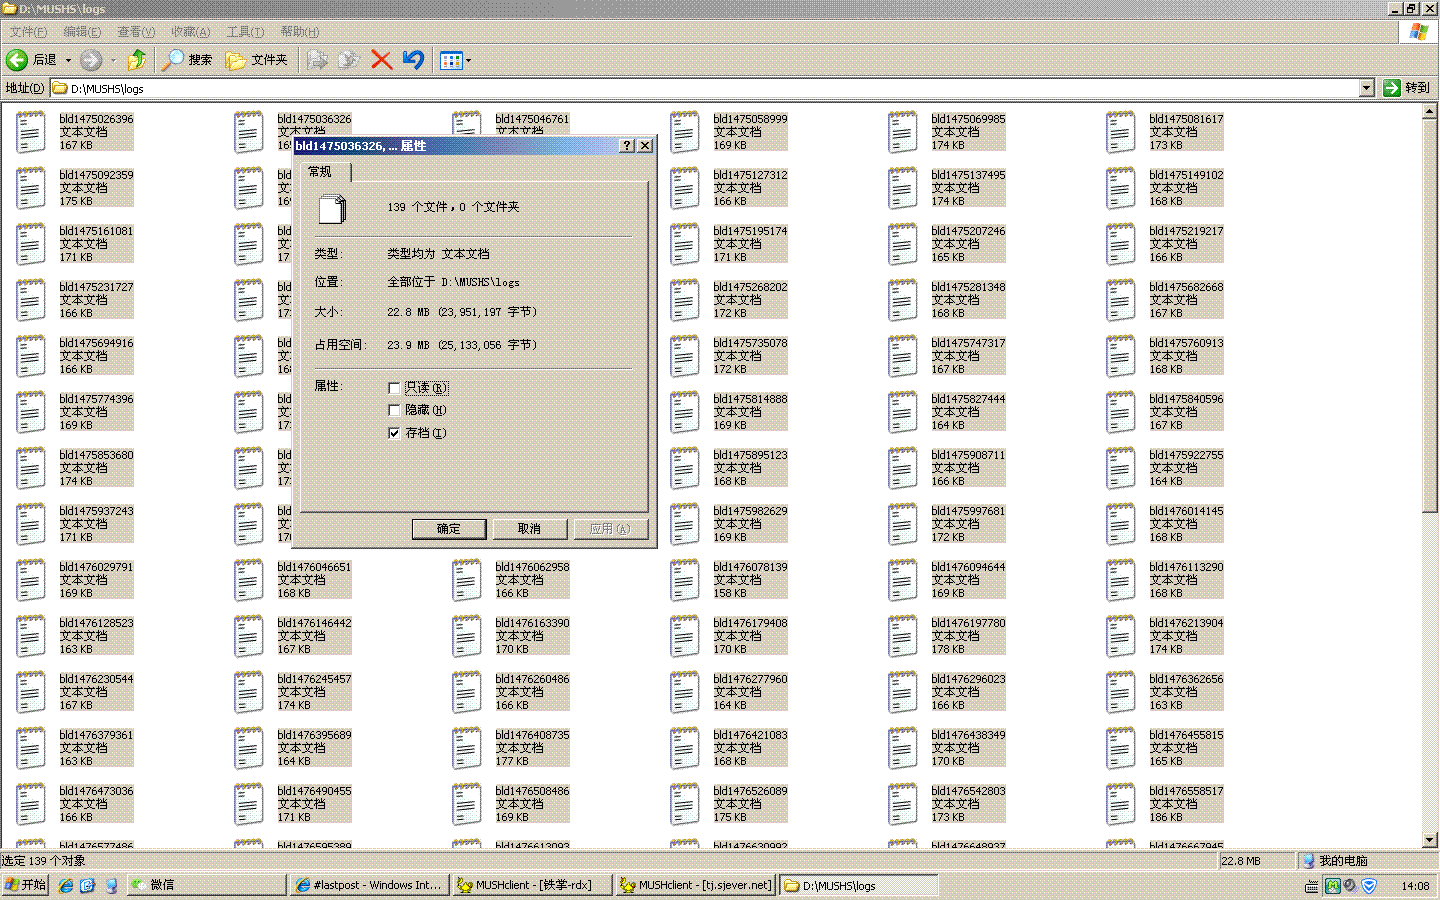1440x900 pixels.
Task: Click the Views toolbar icon
Action: tap(451, 60)
